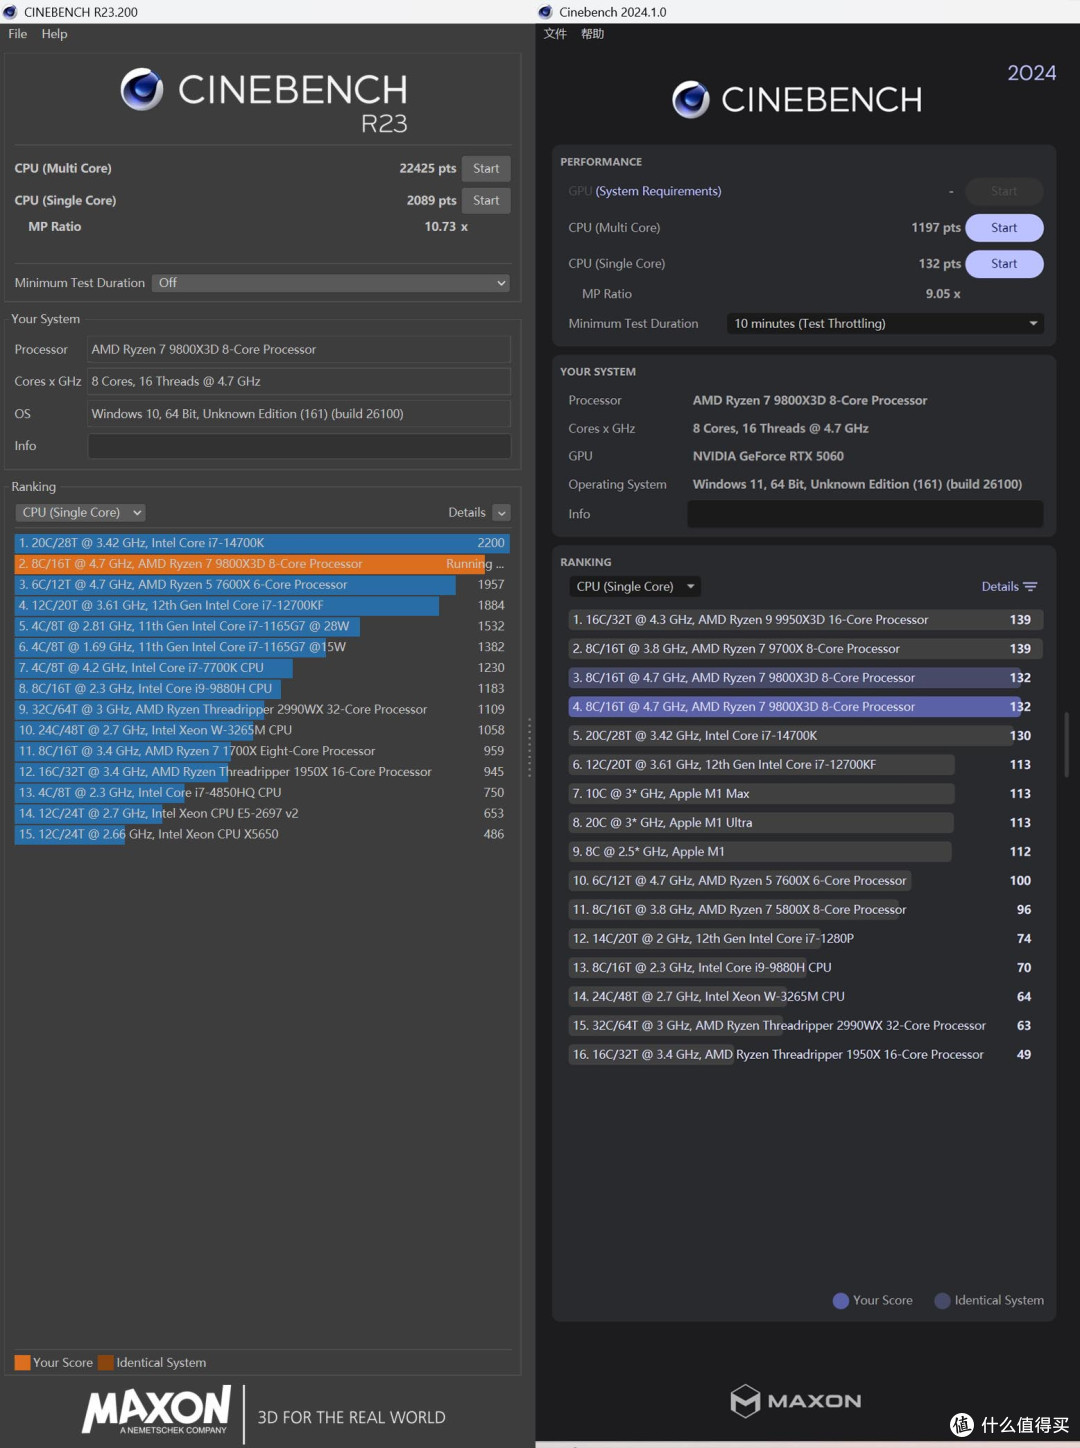Select R23 ranking row Core i7-4850HQ

pyautogui.click(x=262, y=793)
